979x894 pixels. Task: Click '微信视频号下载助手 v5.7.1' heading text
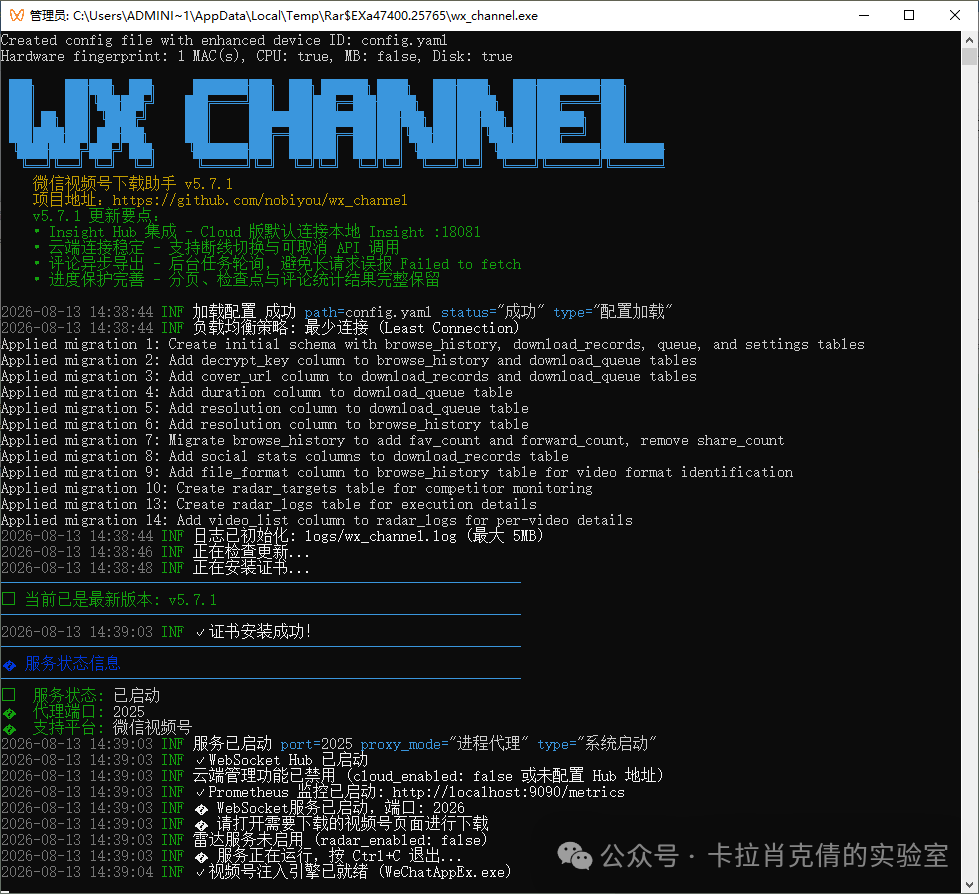(x=132, y=184)
